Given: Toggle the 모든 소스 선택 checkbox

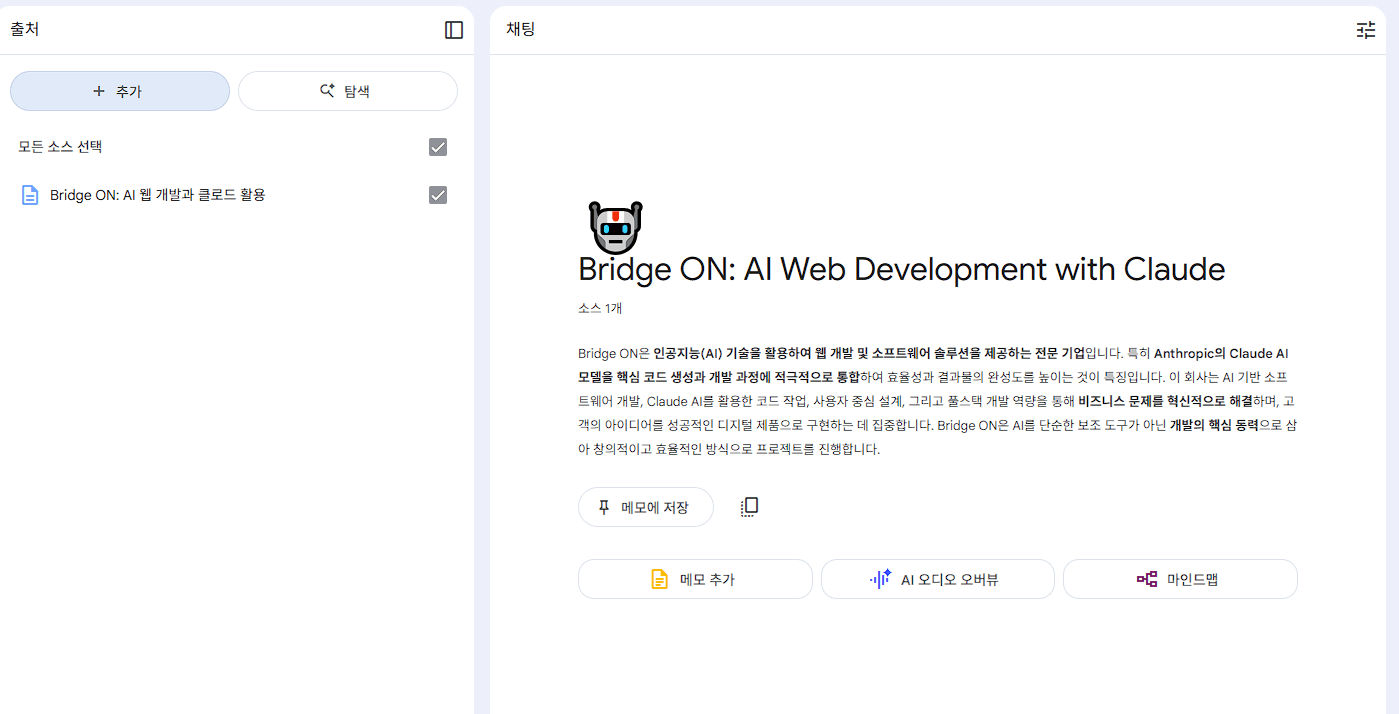Looking at the screenshot, I should pyautogui.click(x=438, y=147).
